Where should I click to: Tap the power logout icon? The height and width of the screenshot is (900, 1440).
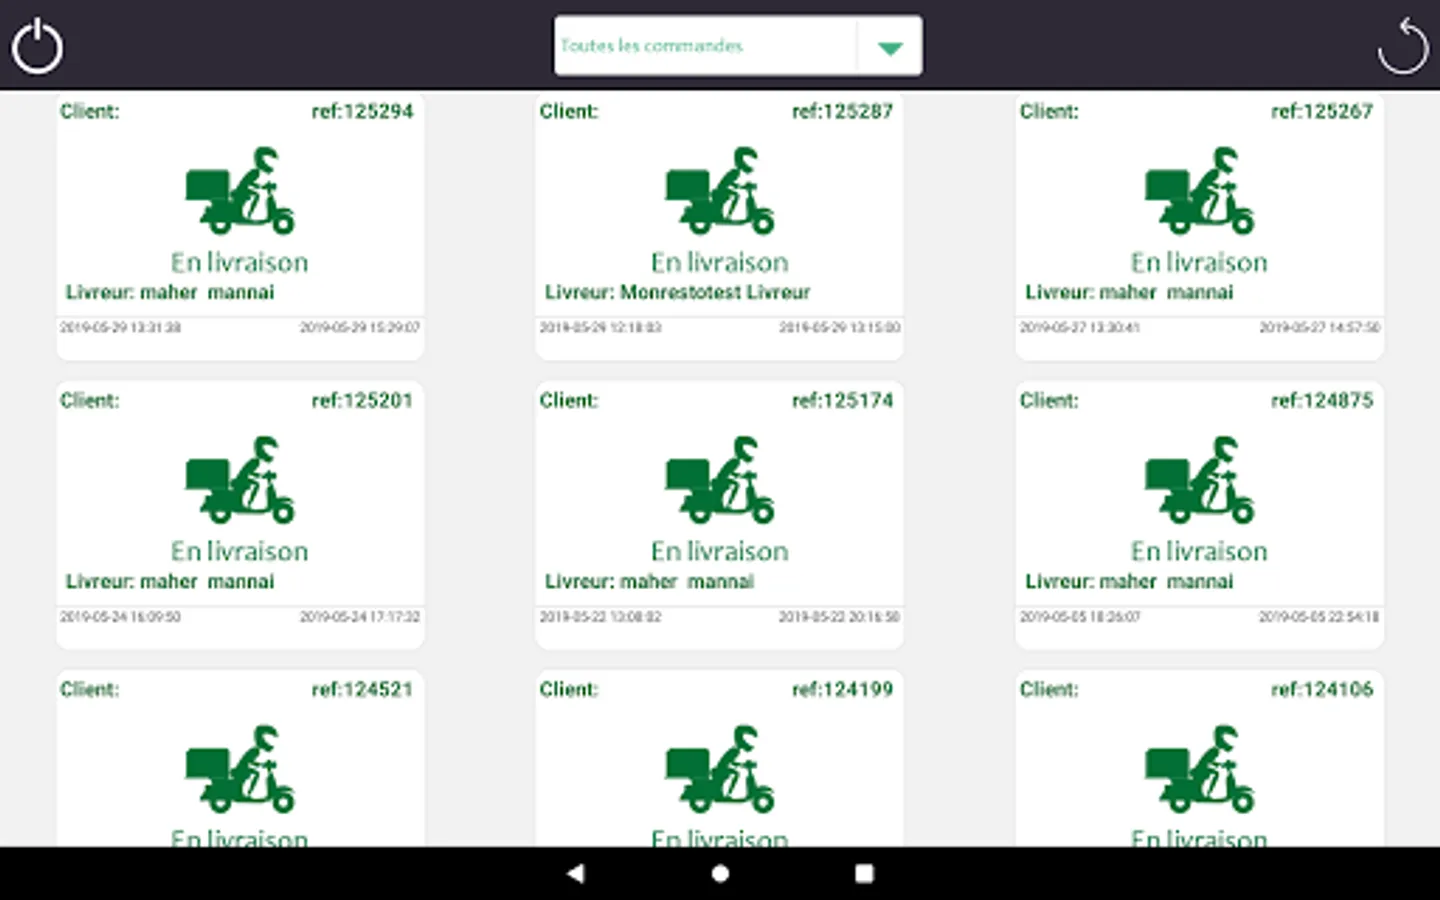[37, 46]
